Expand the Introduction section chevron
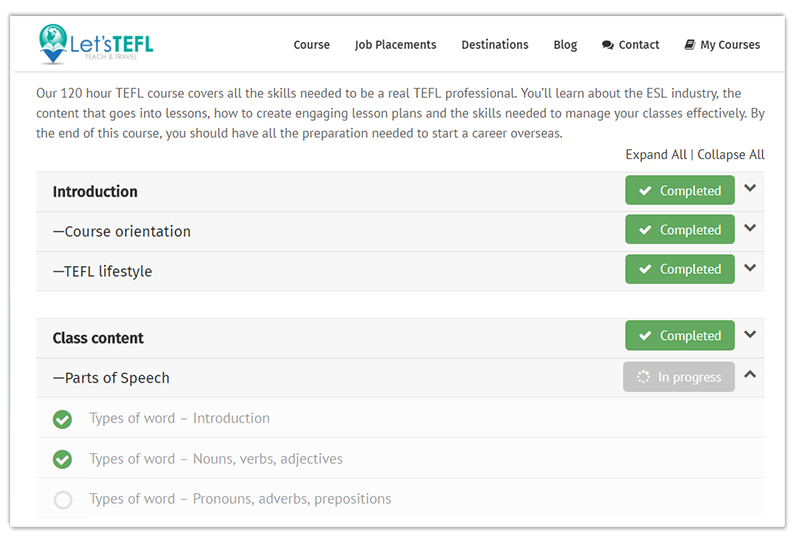The height and width of the screenshot is (542, 800). [749, 188]
